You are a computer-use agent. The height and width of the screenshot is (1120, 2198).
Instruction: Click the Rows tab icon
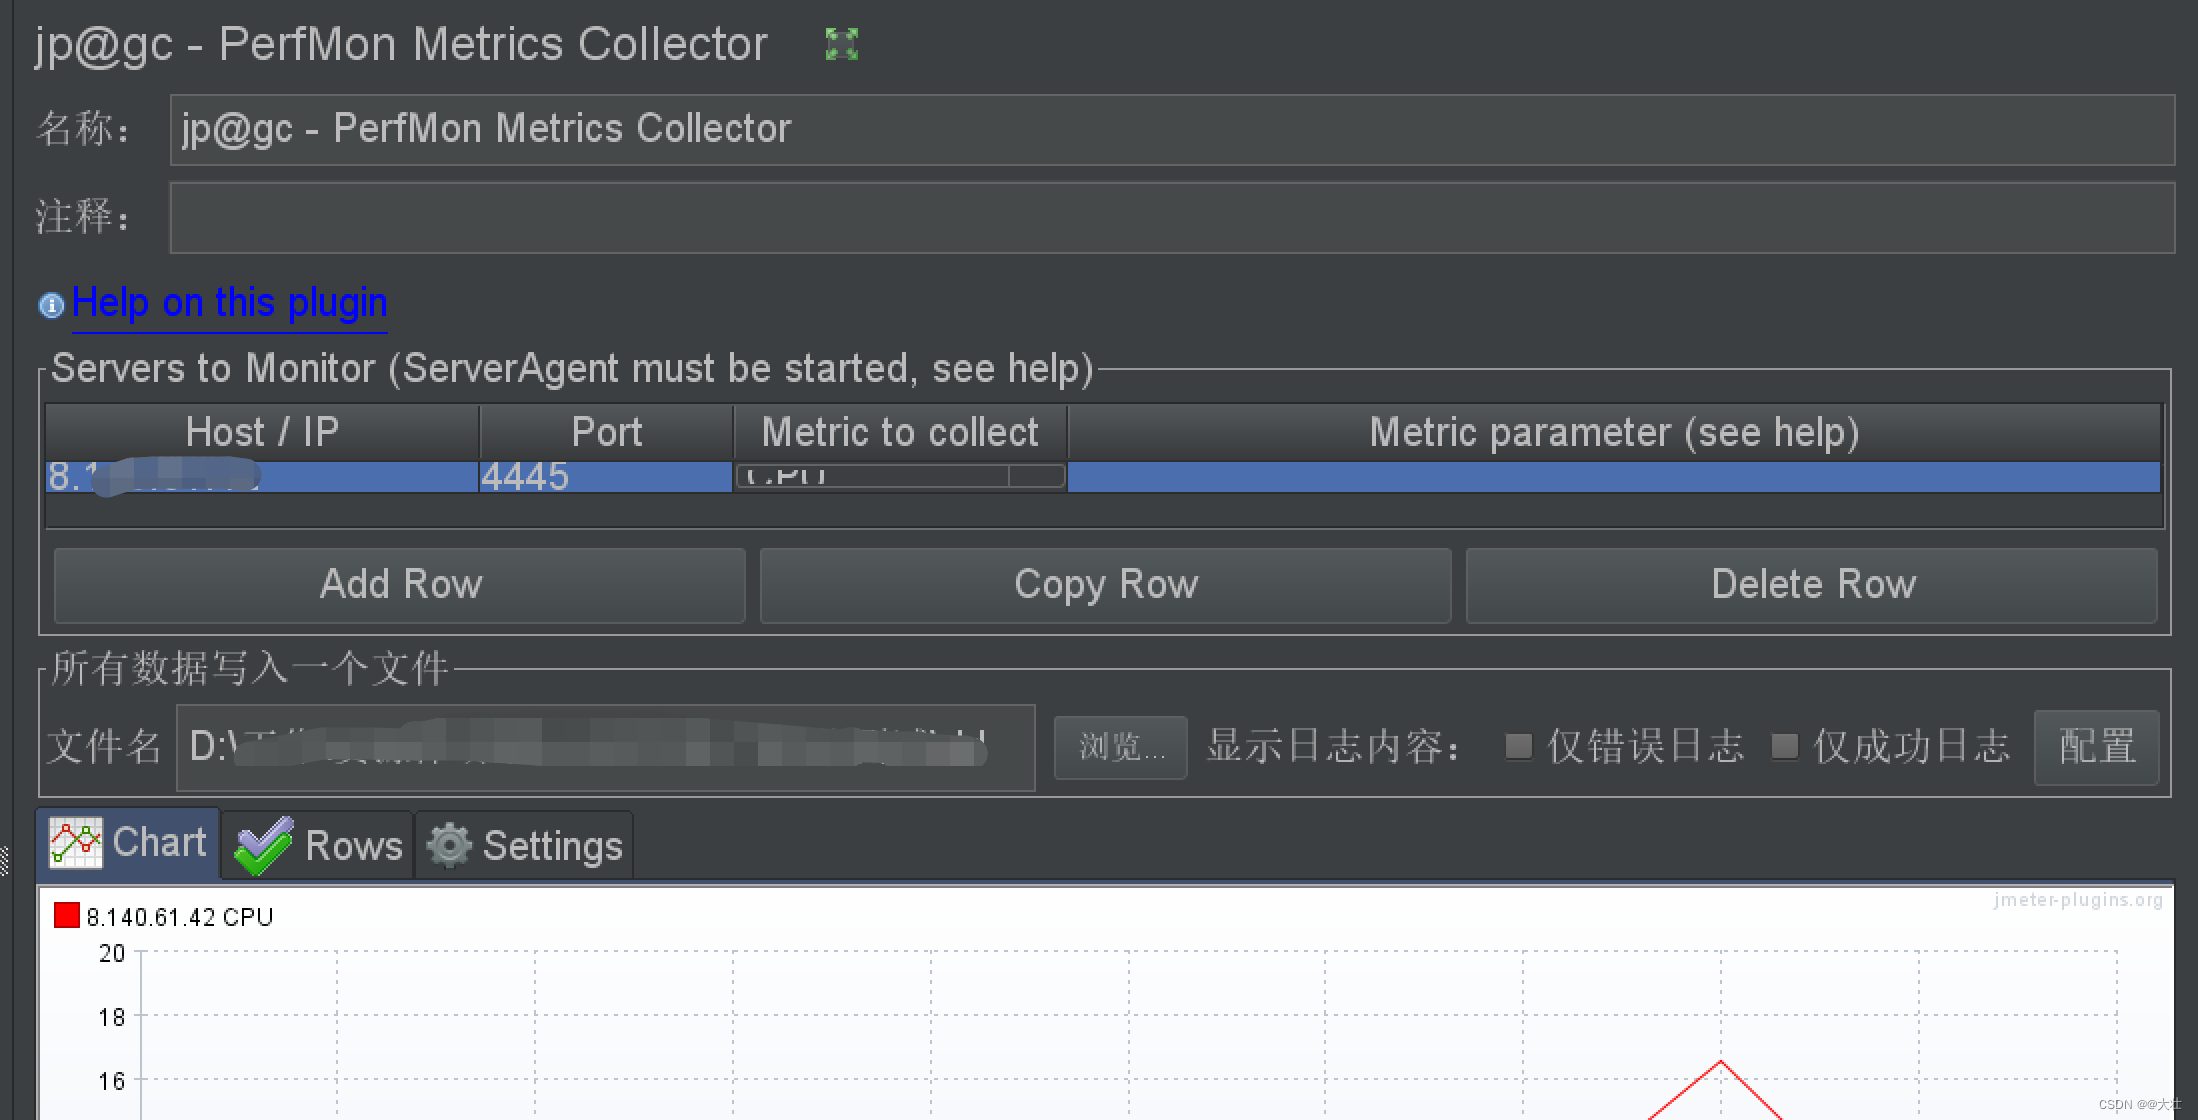click(x=261, y=843)
